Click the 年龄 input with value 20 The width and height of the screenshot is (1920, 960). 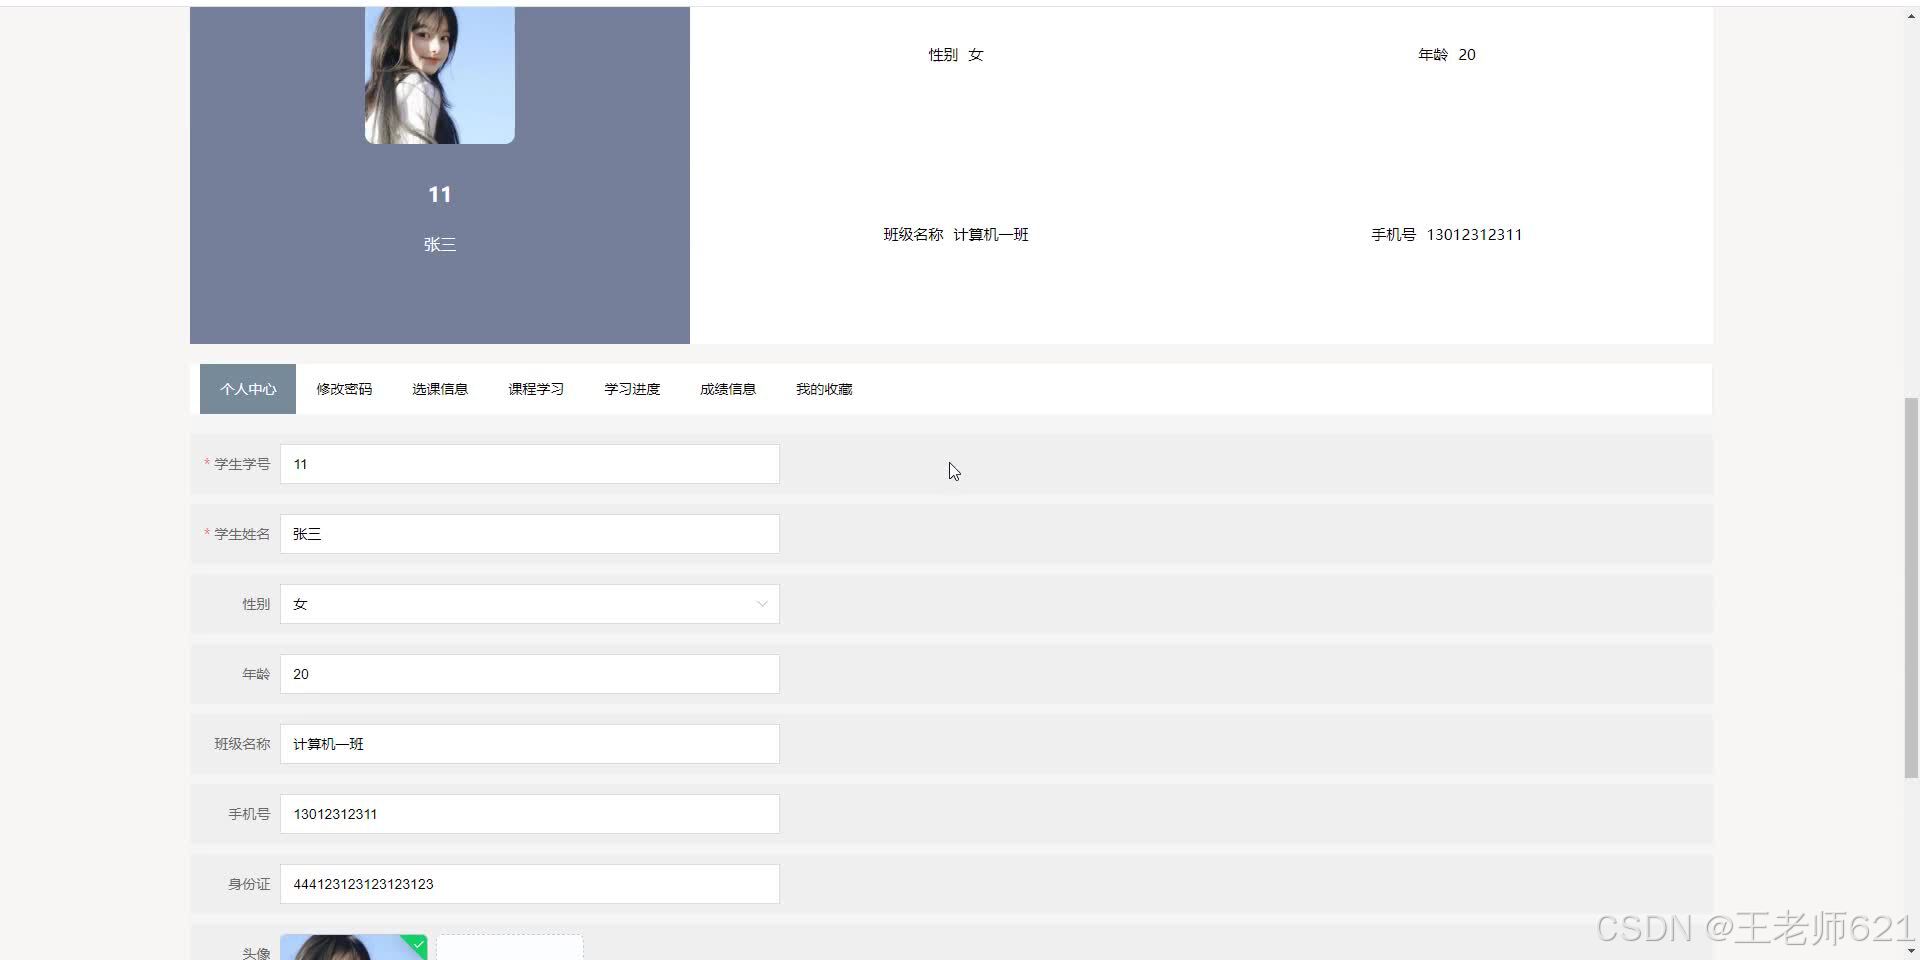[530, 674]
